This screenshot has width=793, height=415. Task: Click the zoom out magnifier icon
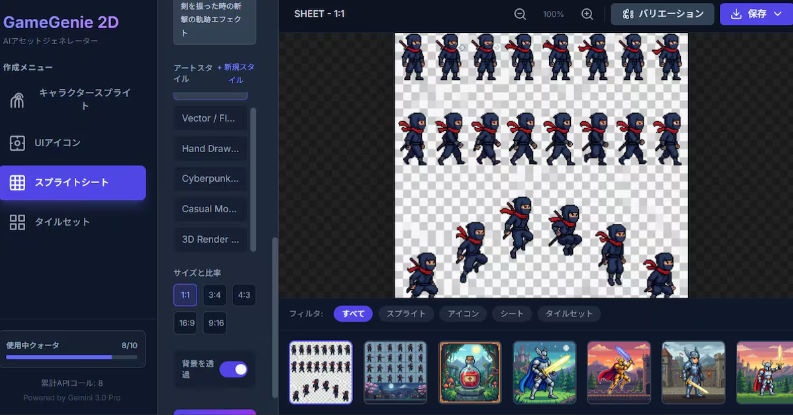(520, 14)
